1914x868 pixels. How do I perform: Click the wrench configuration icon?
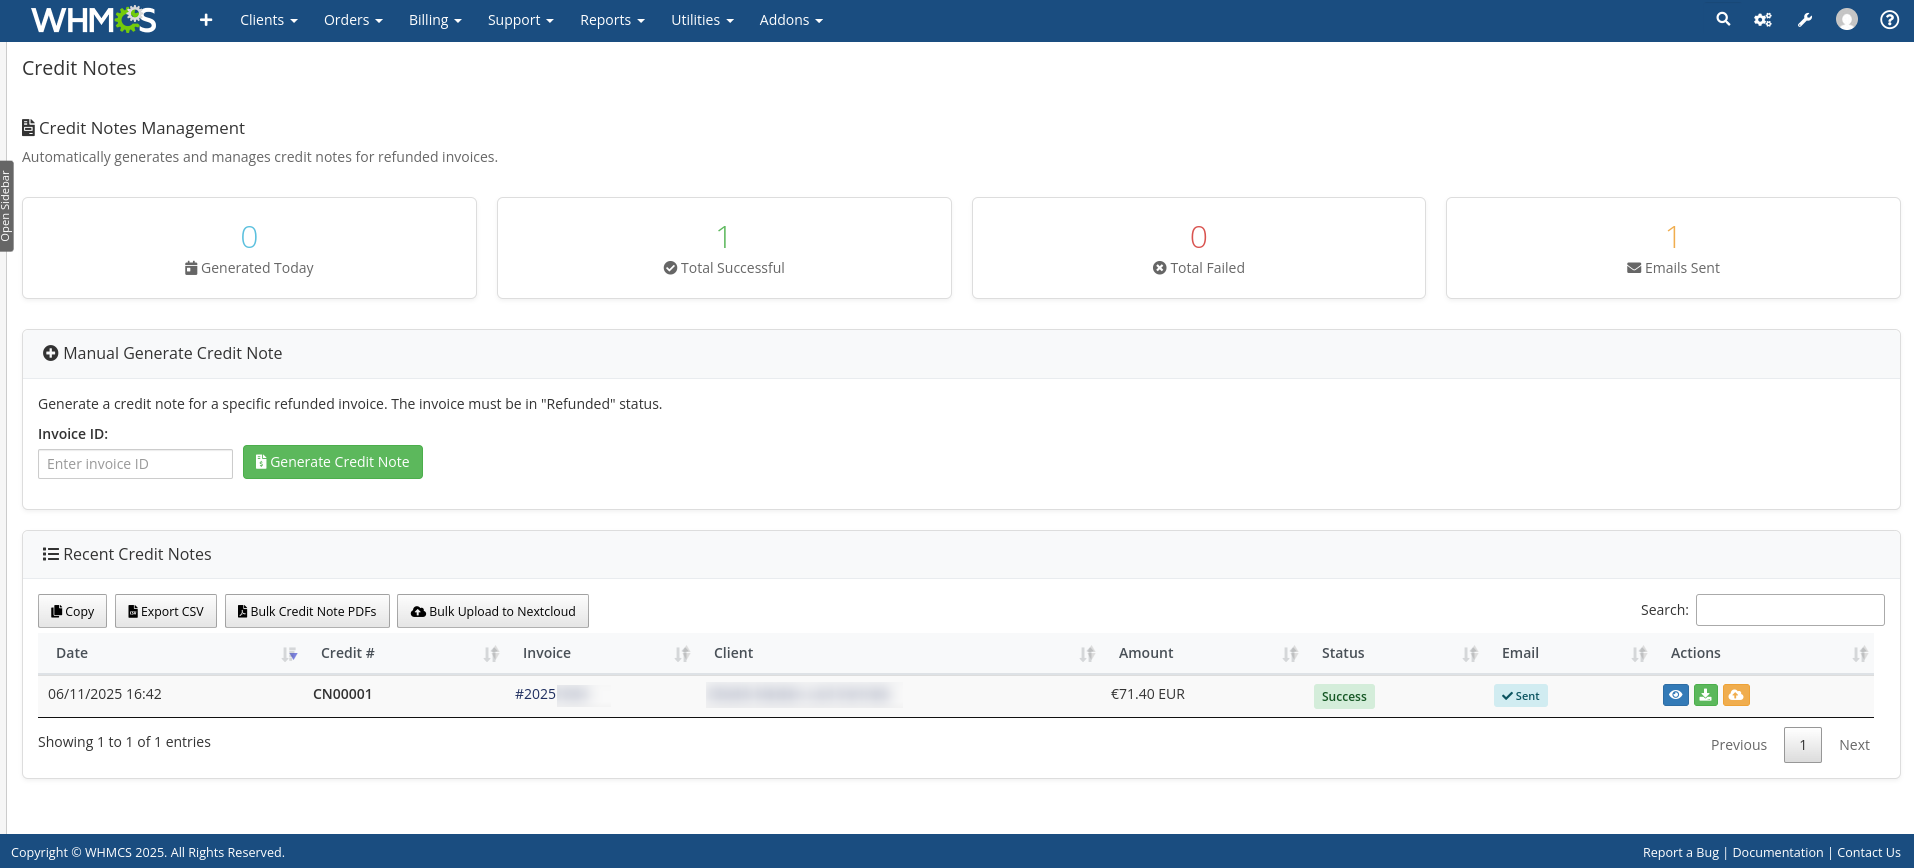[x=1805, y=20]
